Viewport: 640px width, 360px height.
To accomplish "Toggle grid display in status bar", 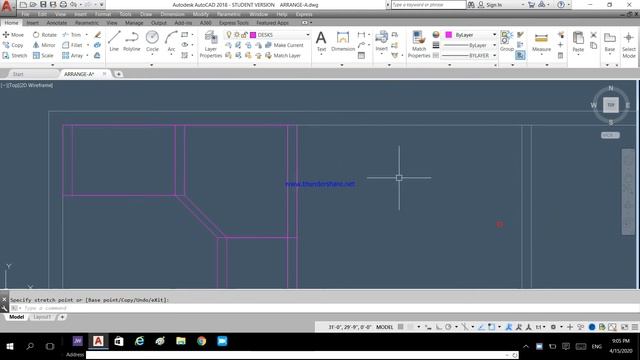I will [x=401, y=327].
